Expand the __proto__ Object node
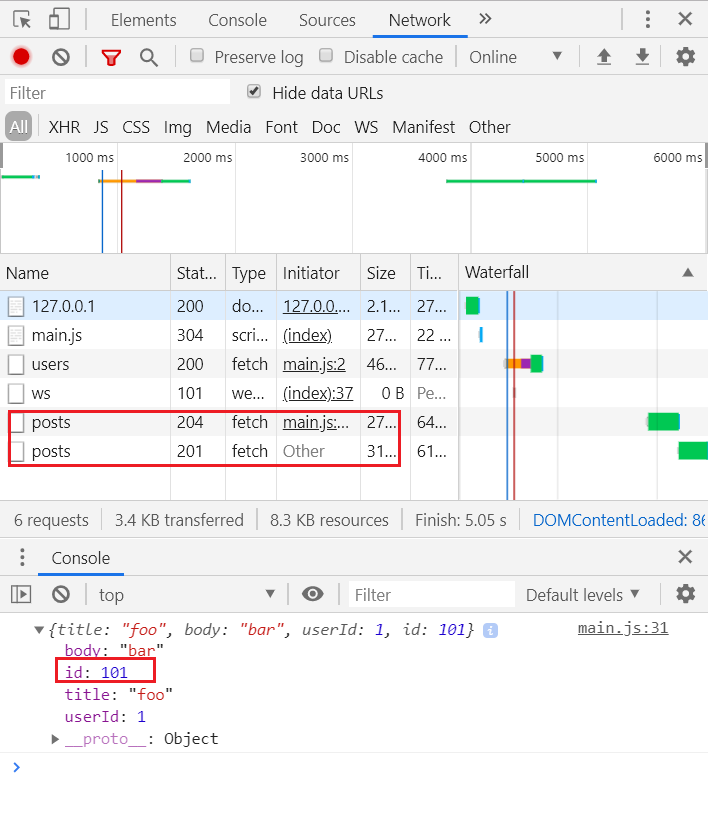The image size is (708, 827). coord(56,739)
